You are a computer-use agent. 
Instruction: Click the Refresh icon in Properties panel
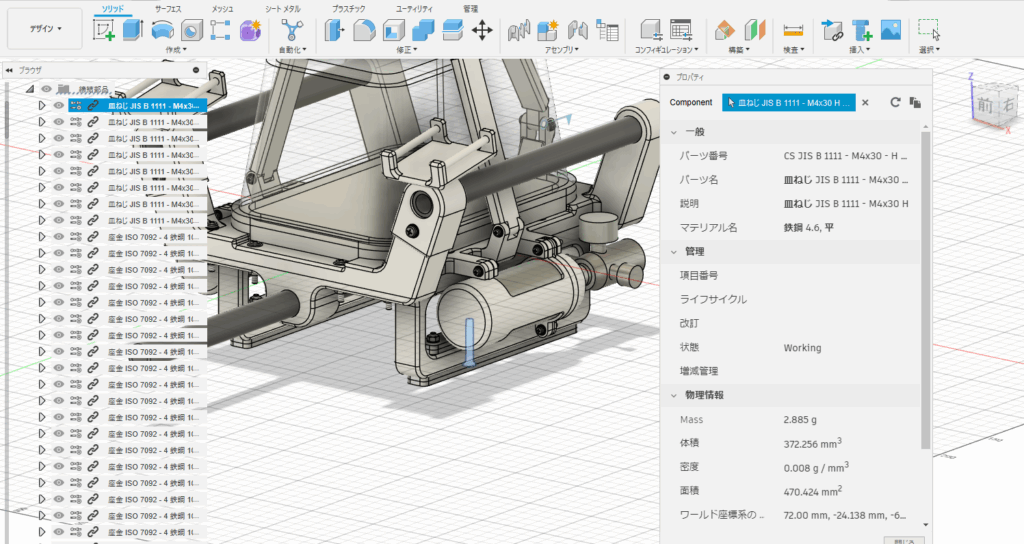tap(895, 103)
